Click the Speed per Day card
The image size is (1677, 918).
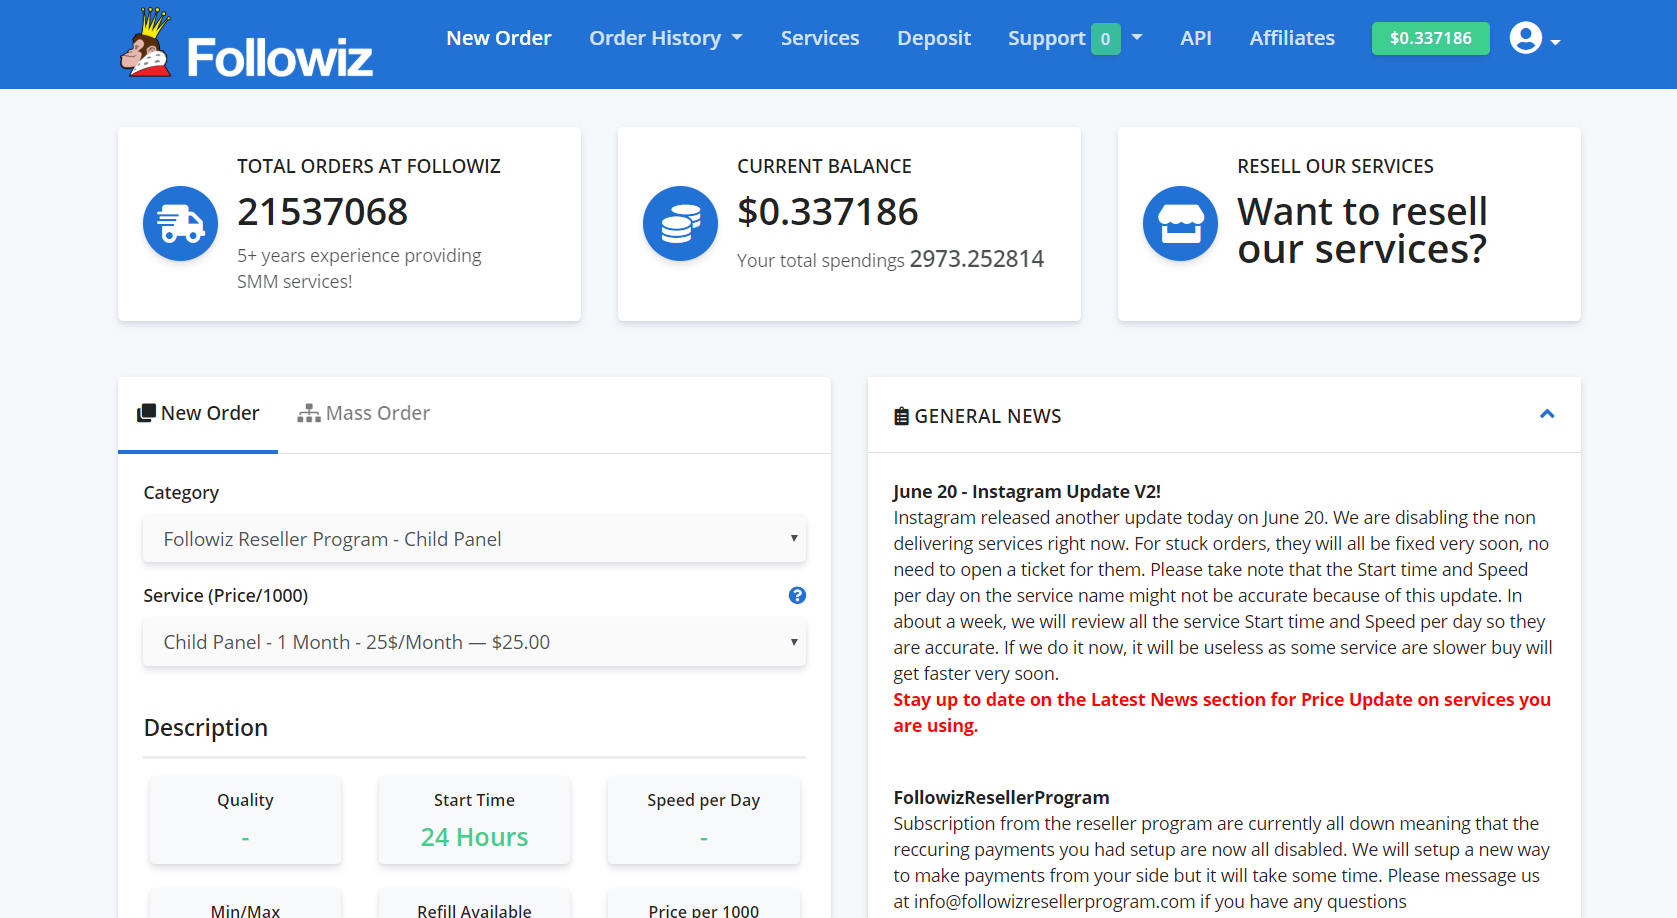click(703, 820)
